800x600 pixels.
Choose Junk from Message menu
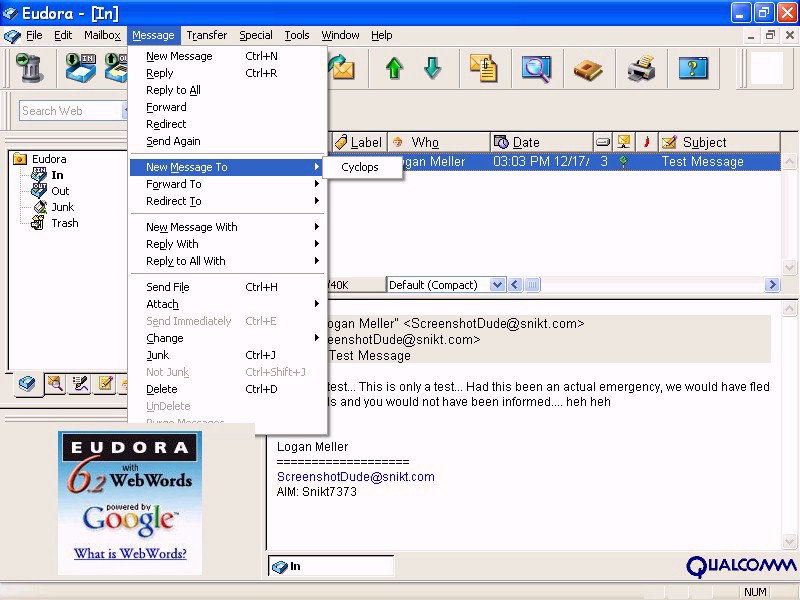[228, 355]
